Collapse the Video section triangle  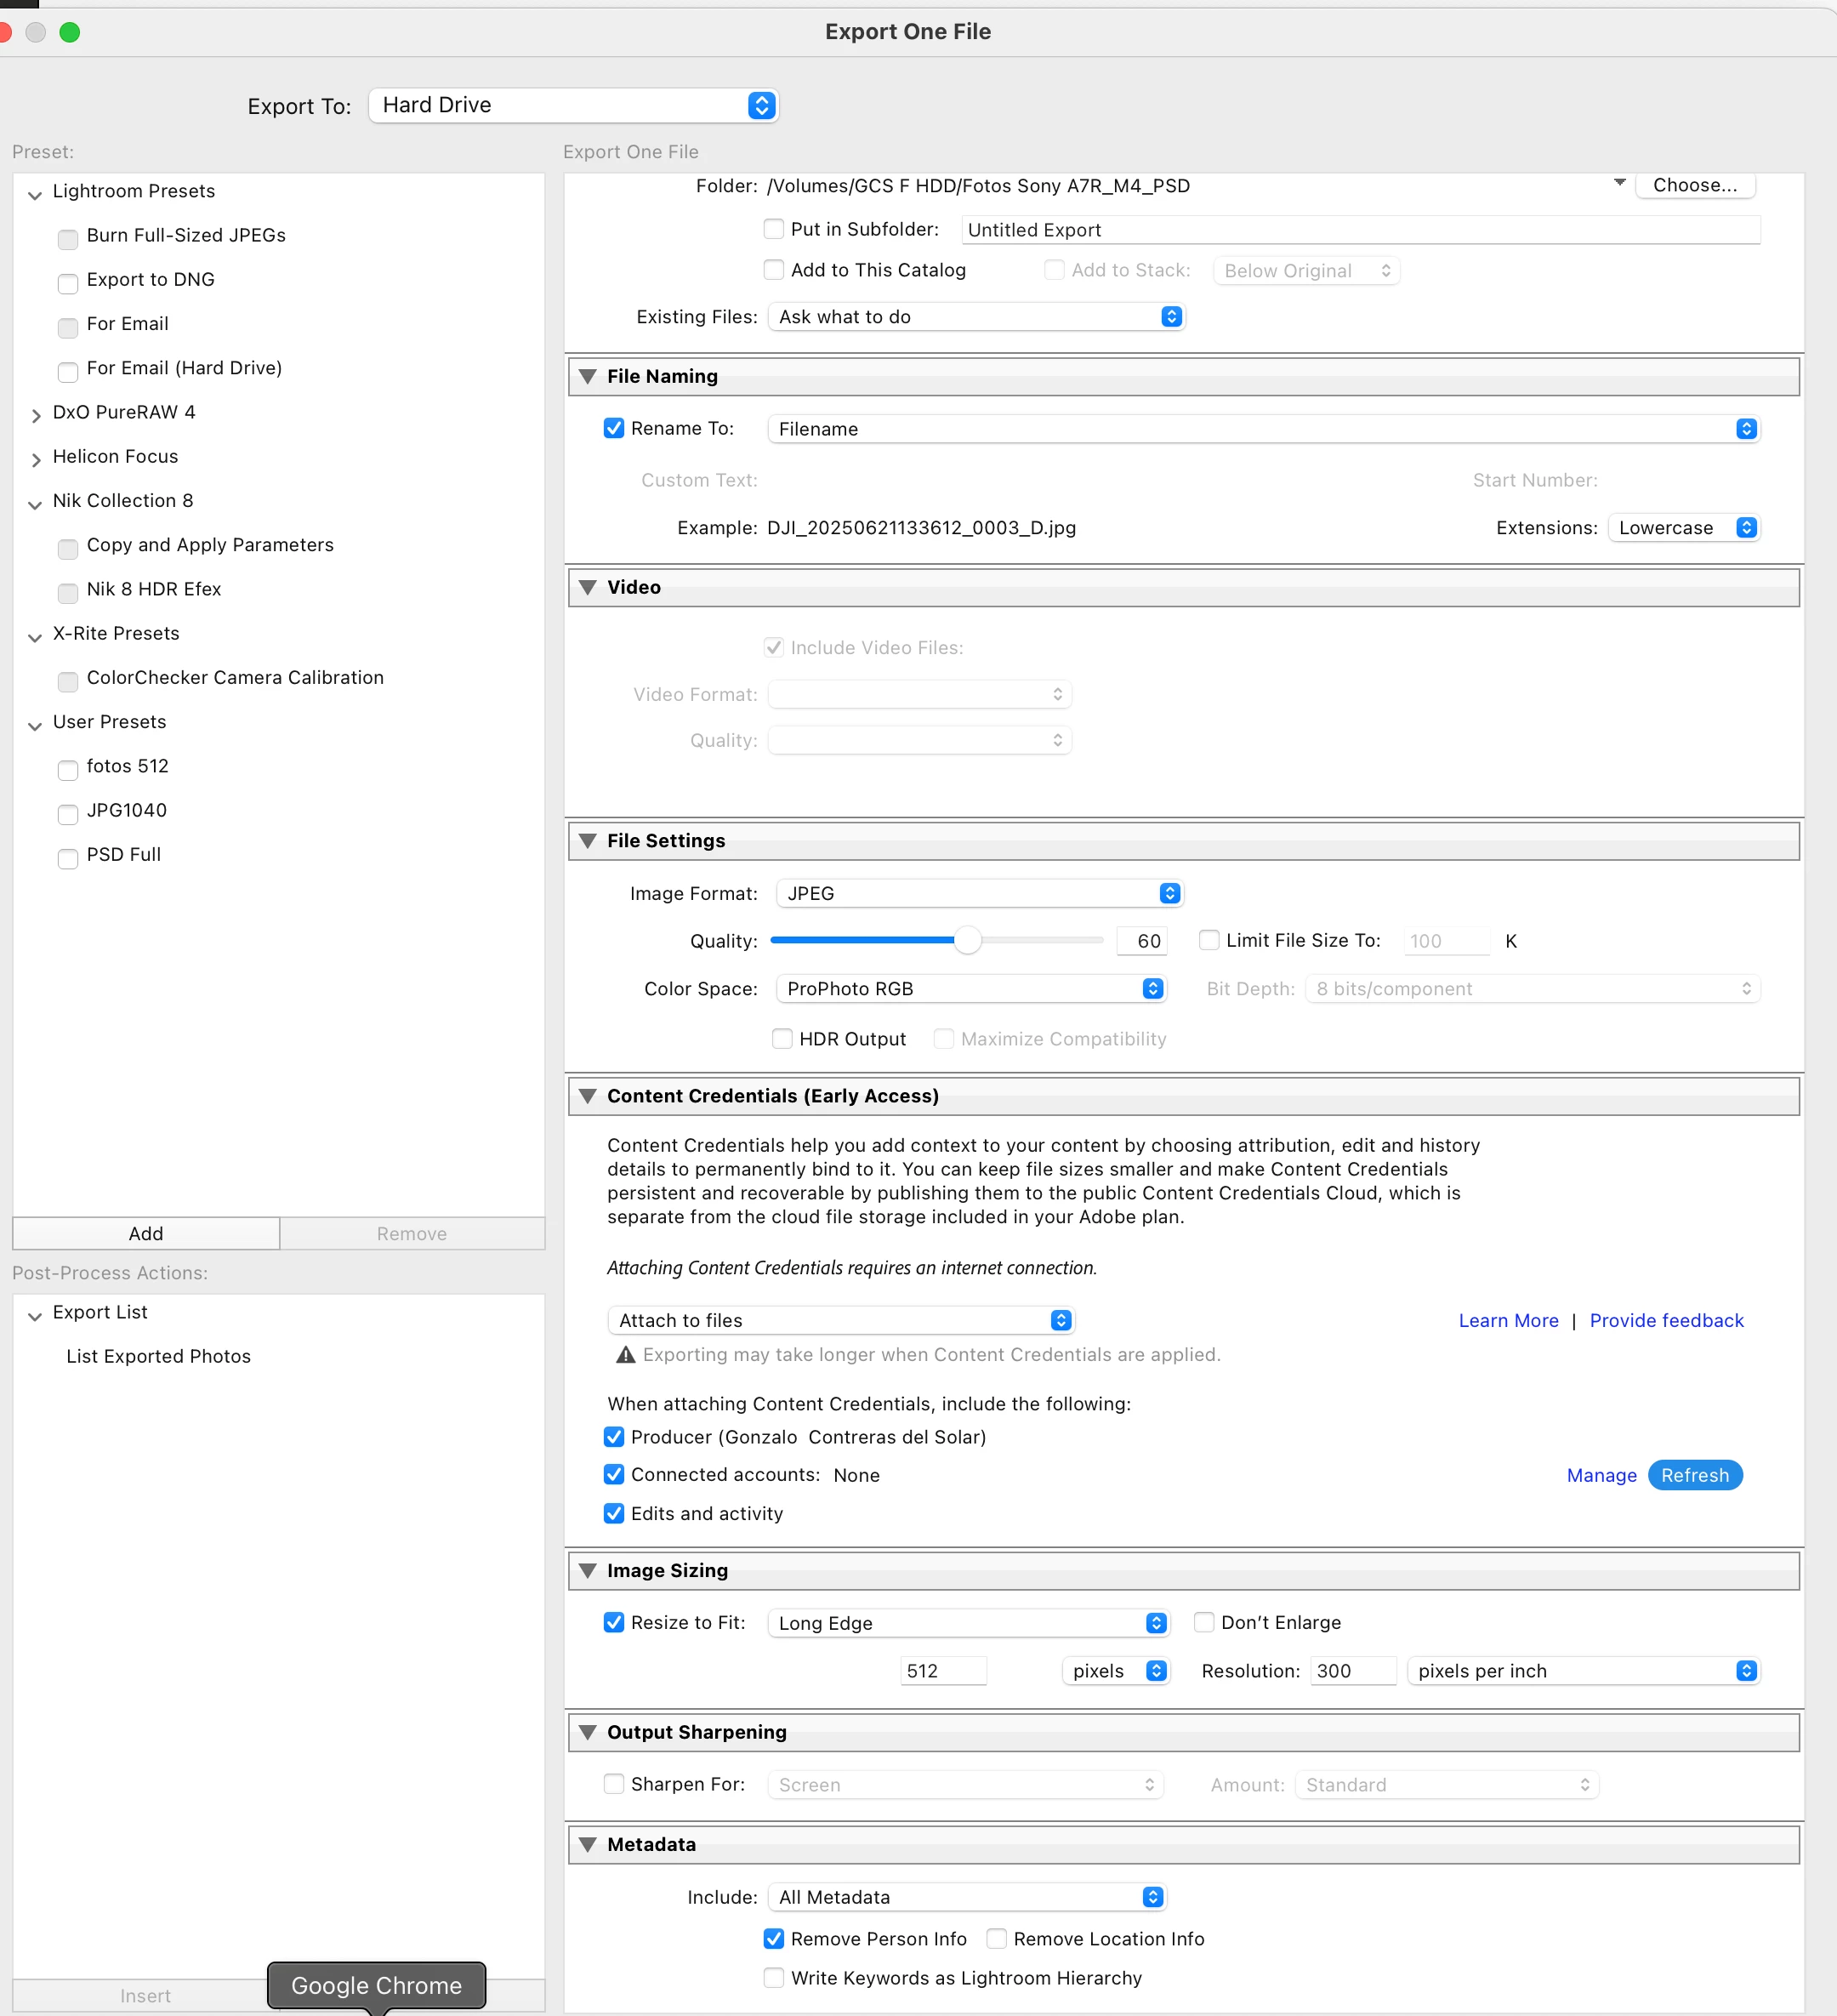pos(588,588)
